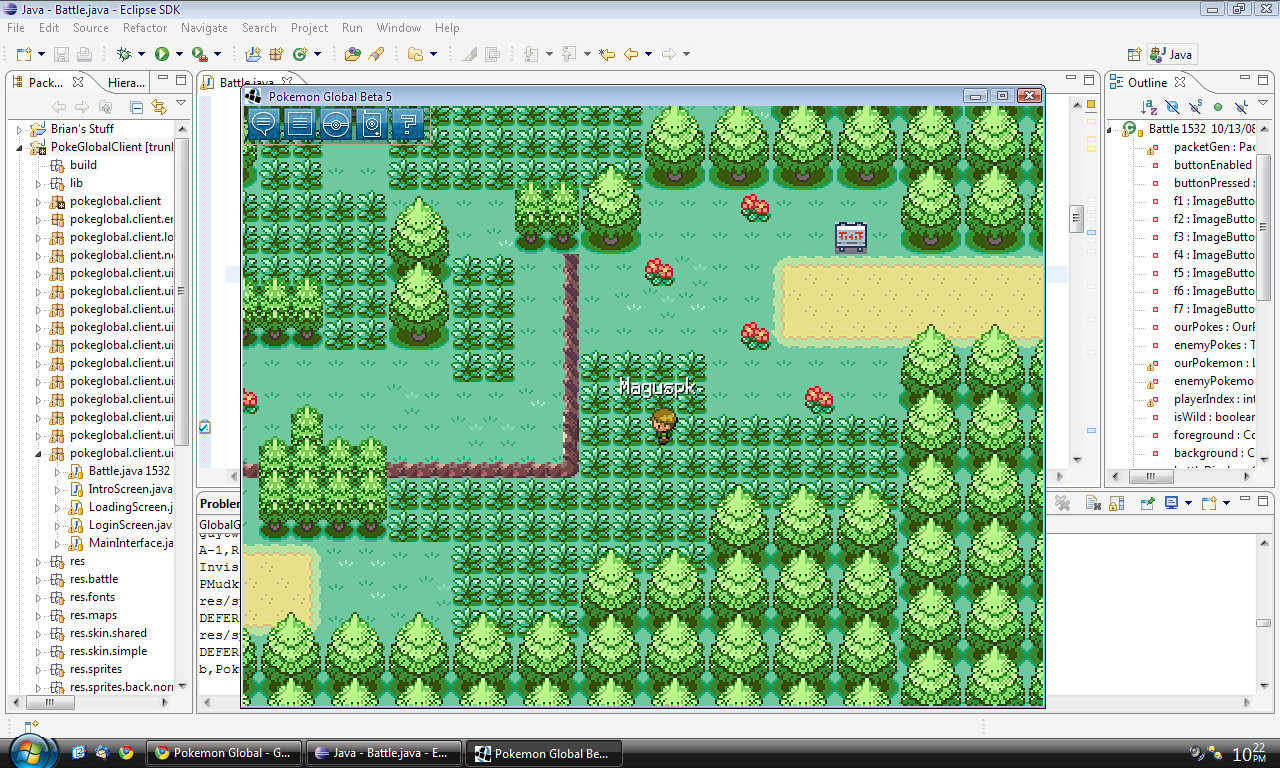The image size is (1280, 768).
Task: Select the Problems tab in bottom panel
Action: pyautogui.click(x=219, y=504)
